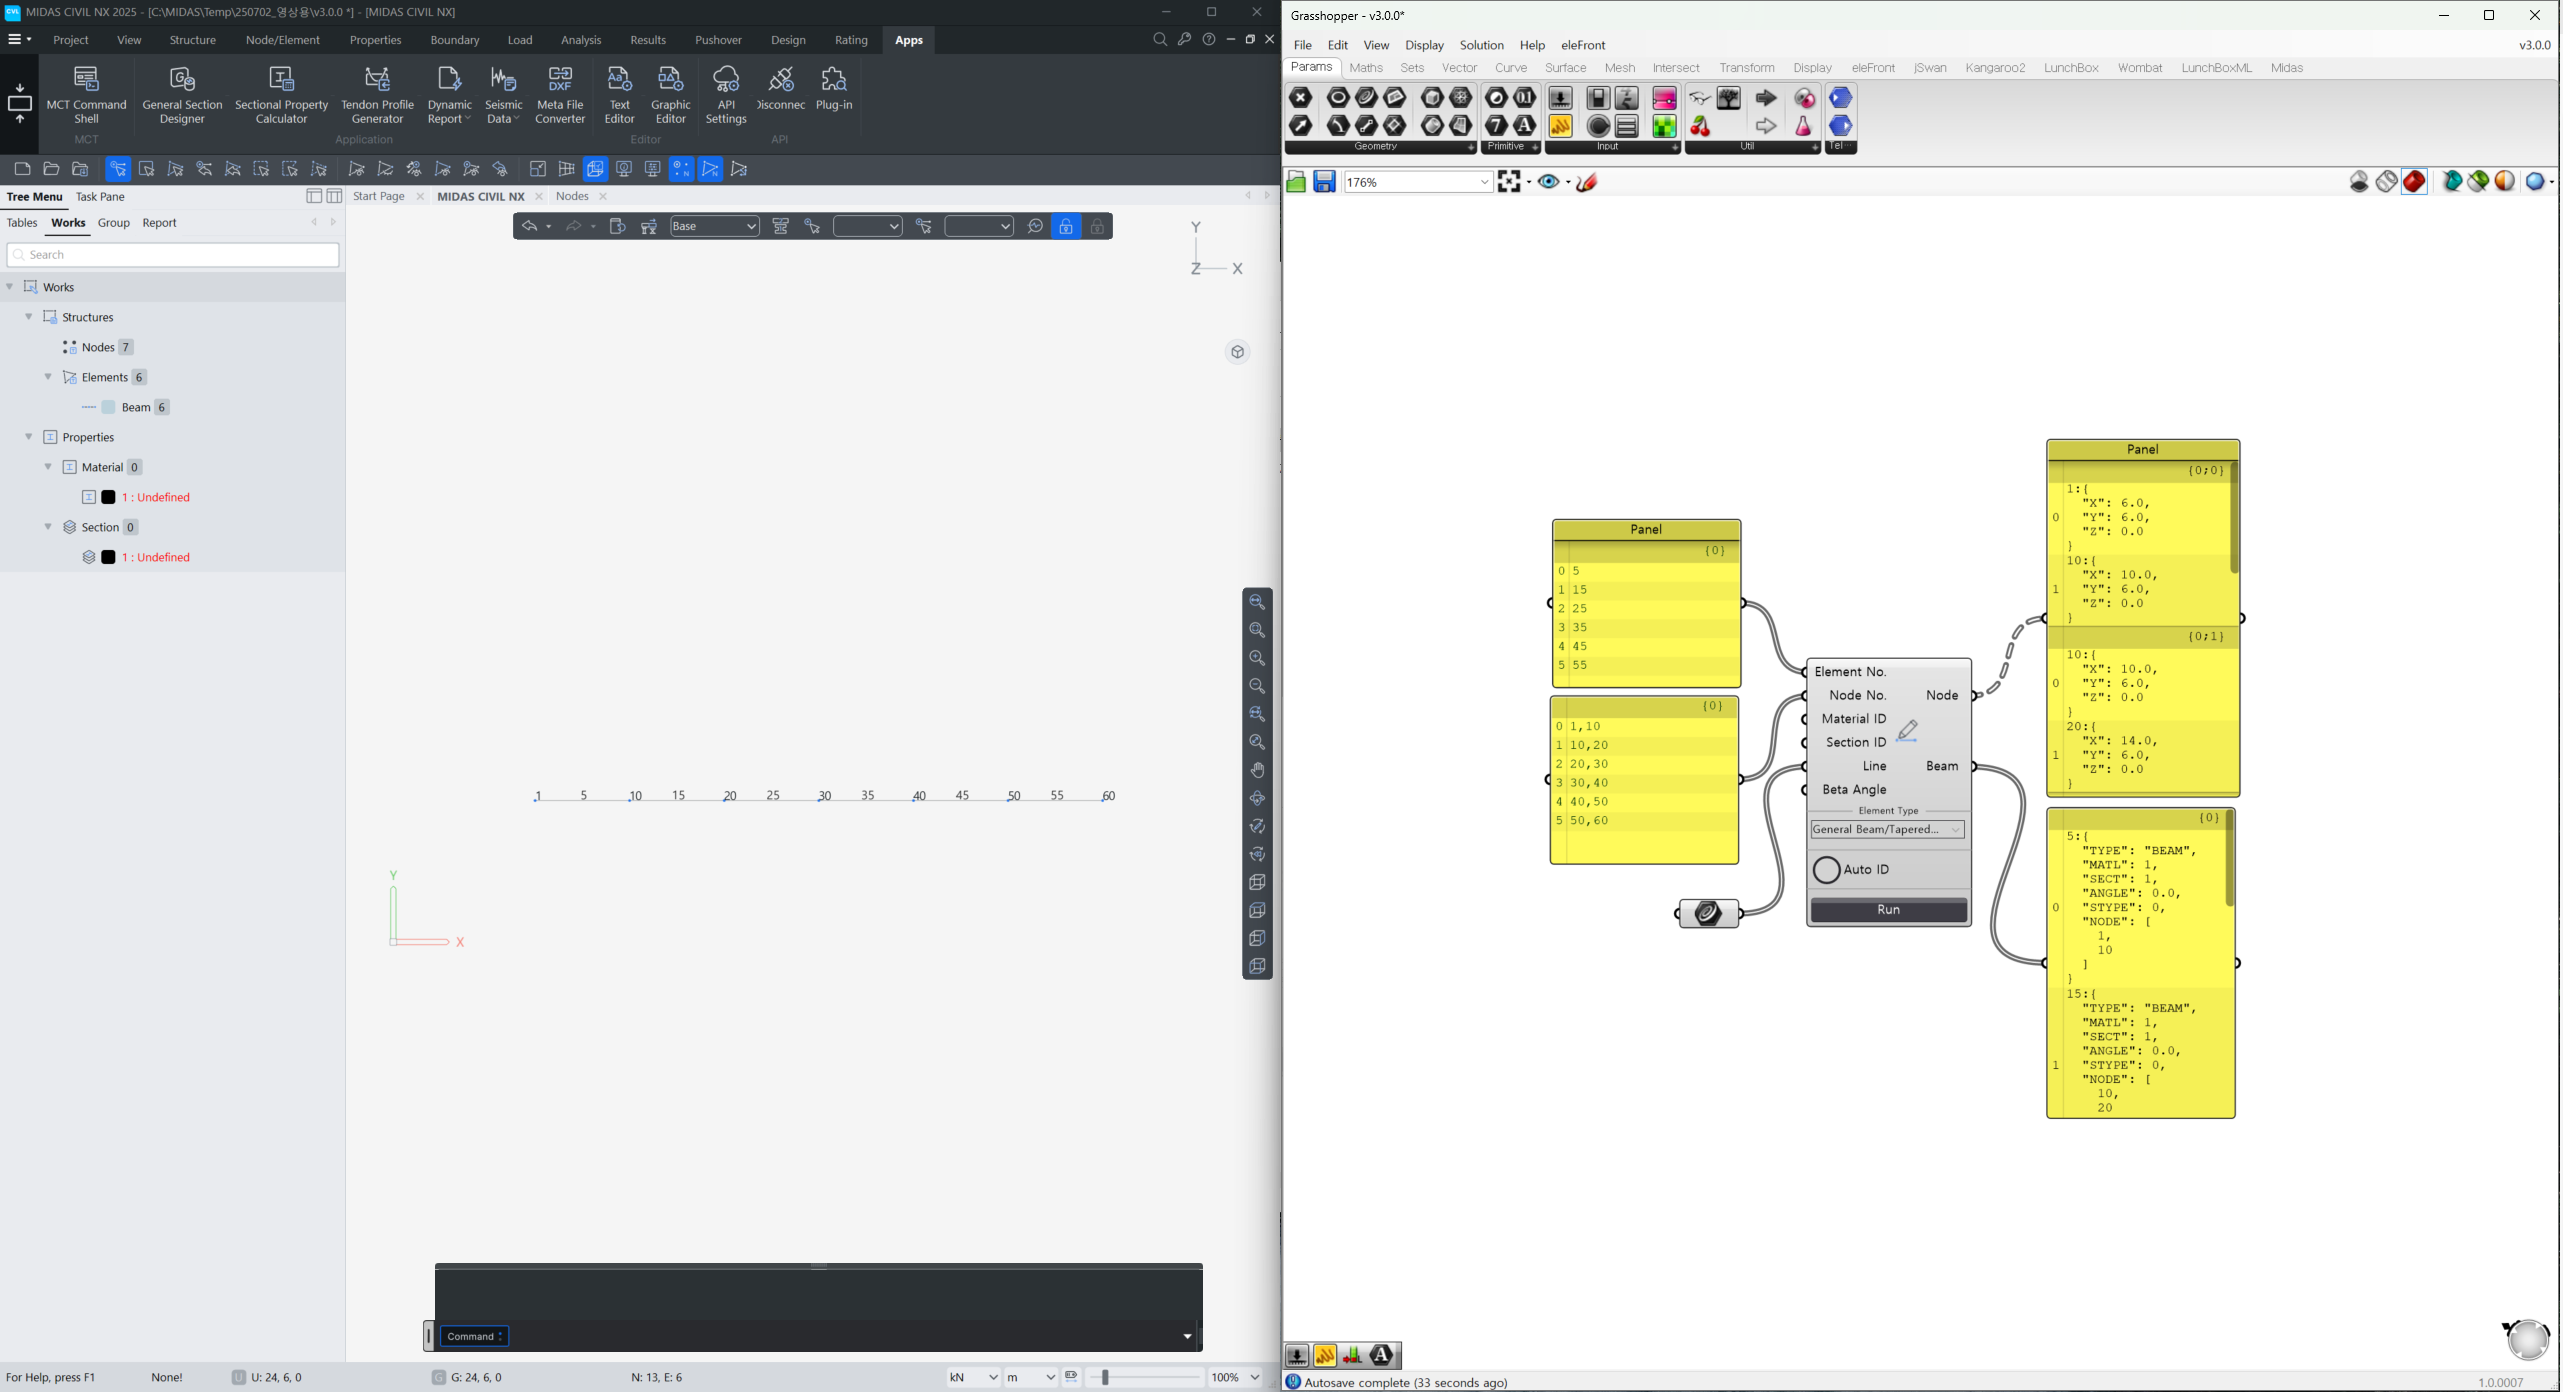Toggle the Auto ID radio button
The image size is (2563, 1392).
(1826, 870)
